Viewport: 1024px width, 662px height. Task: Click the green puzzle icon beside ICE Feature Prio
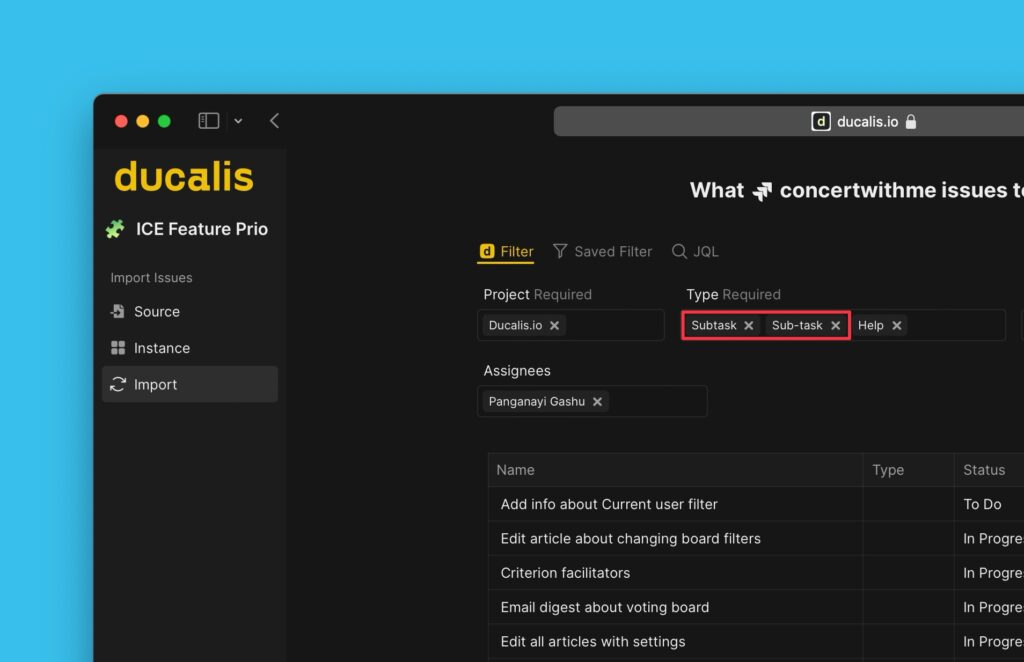click(117, 229)
